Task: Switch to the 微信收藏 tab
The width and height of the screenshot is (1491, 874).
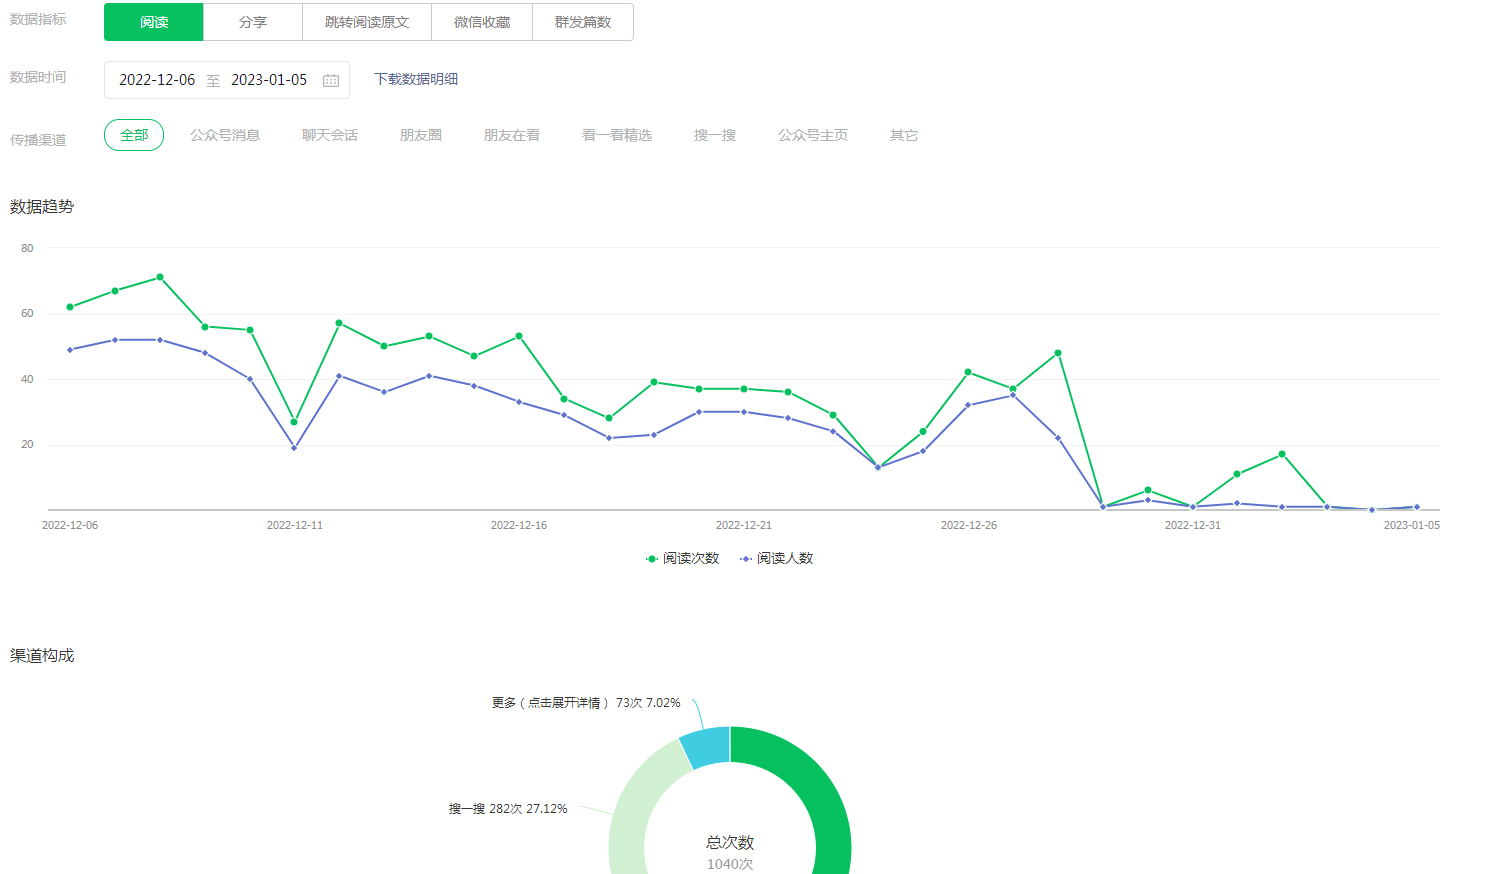Action: [482, 22]
